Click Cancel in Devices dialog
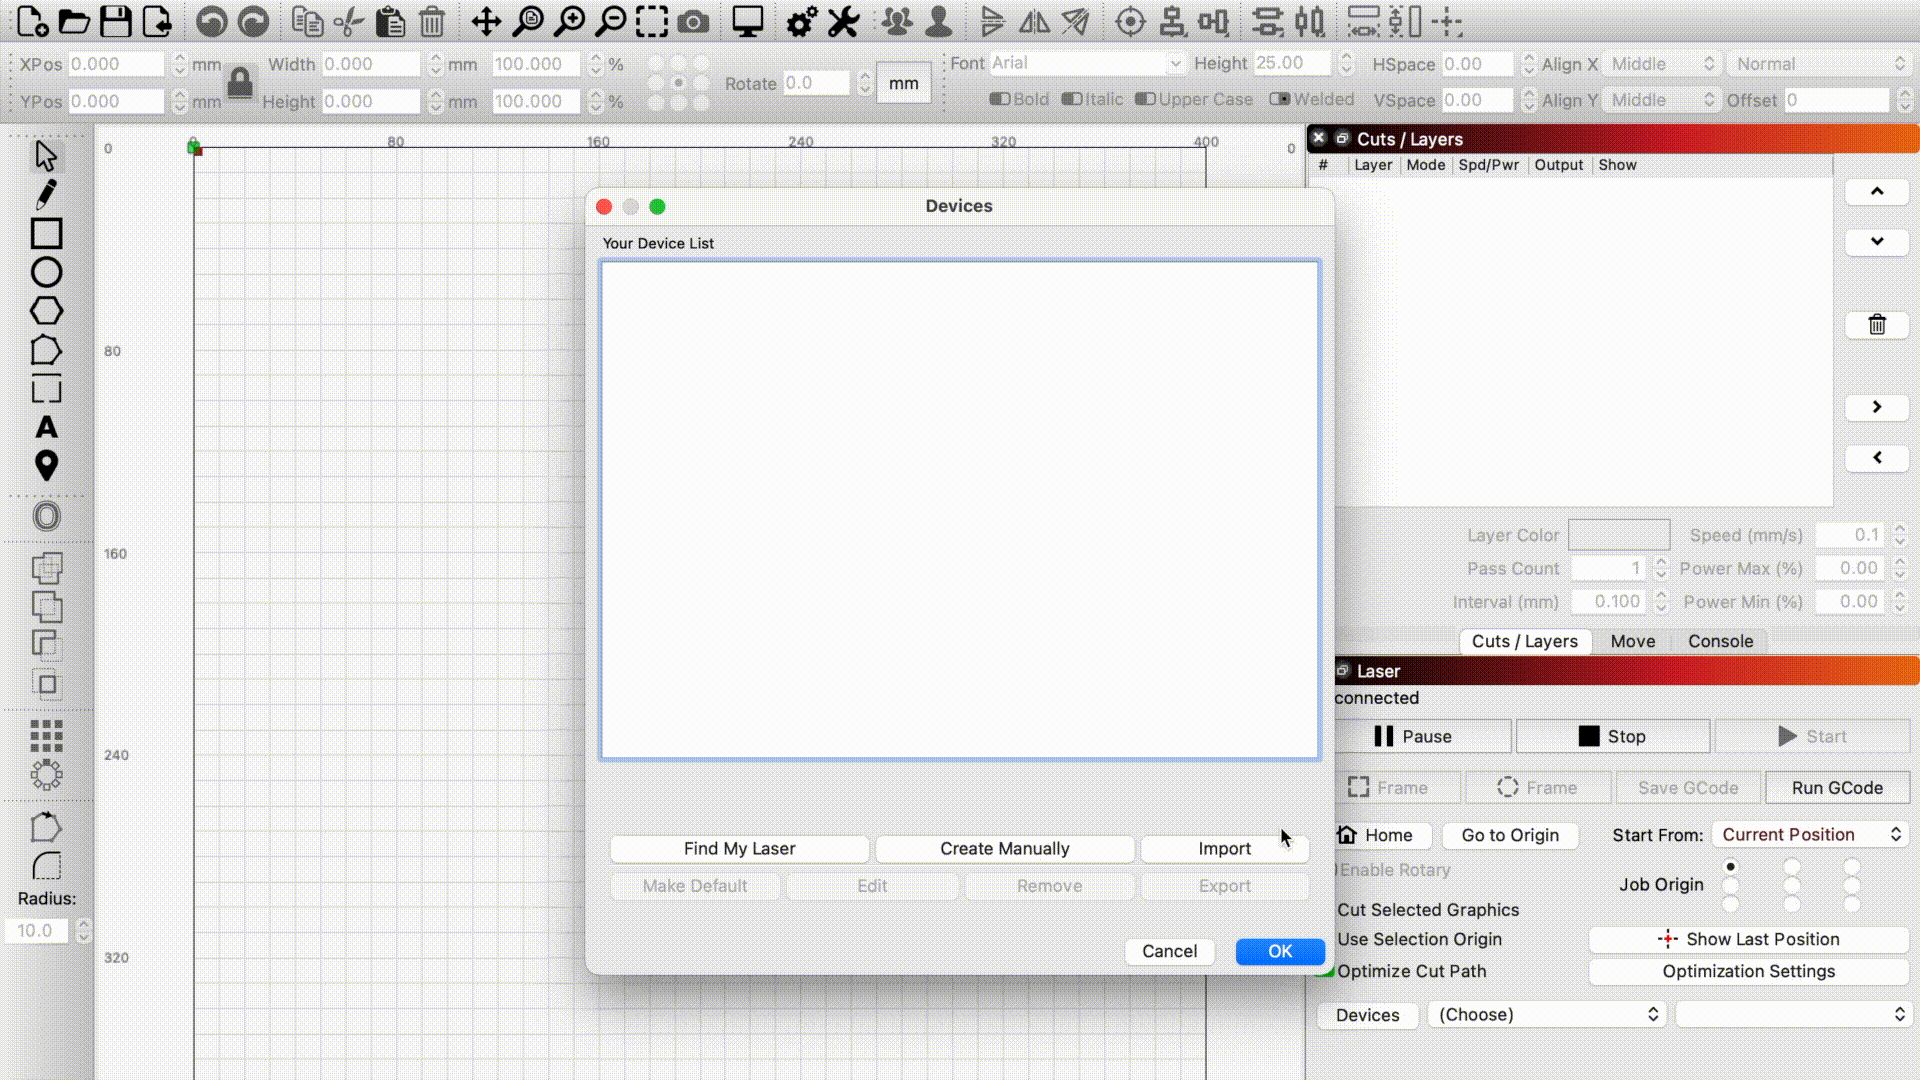This screenshot has height=1080, width=1920. (1169, 952)
